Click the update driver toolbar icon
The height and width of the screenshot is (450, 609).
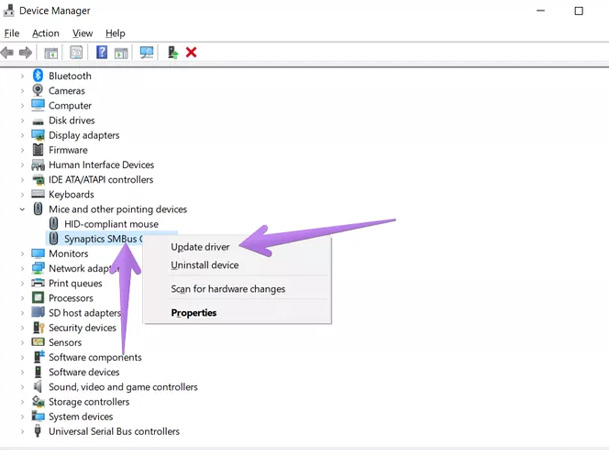pyautogui.click(x=173, y=52)
